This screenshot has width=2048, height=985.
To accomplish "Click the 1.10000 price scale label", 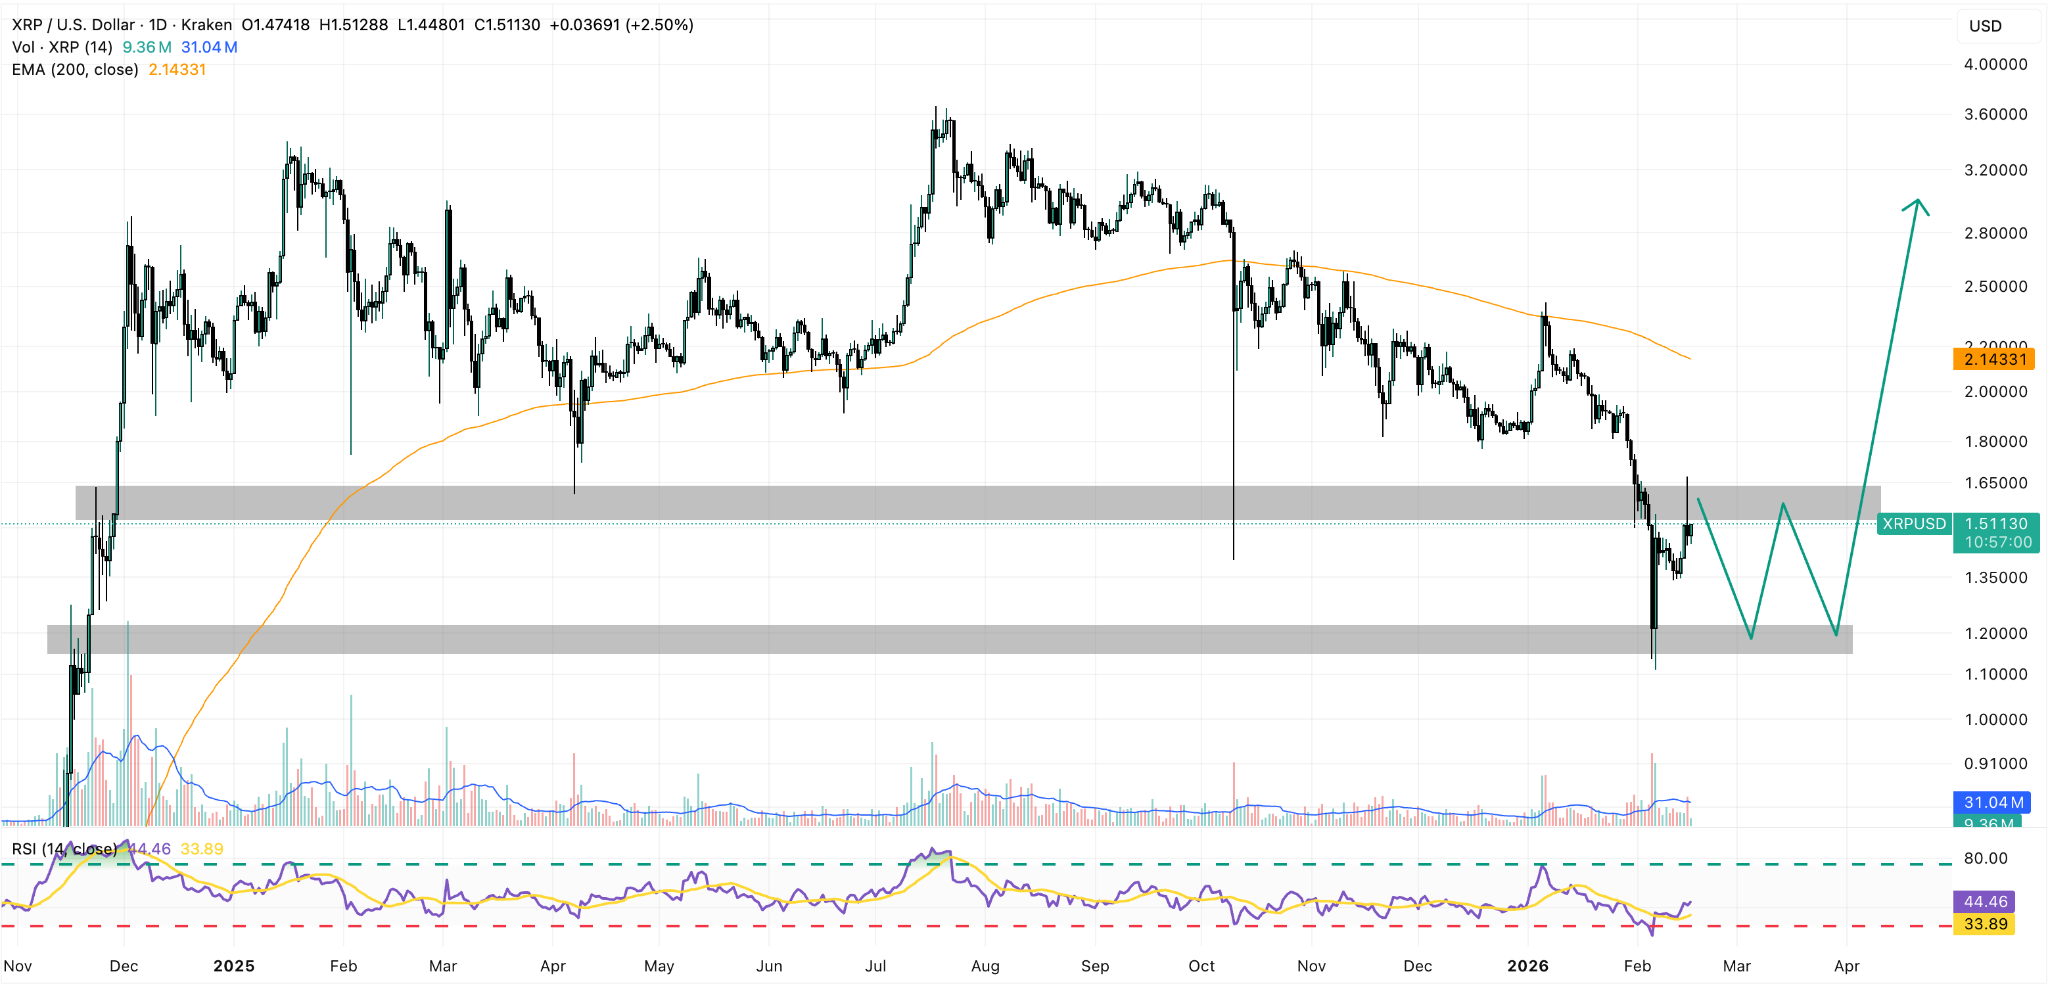I will [1996, 674].
